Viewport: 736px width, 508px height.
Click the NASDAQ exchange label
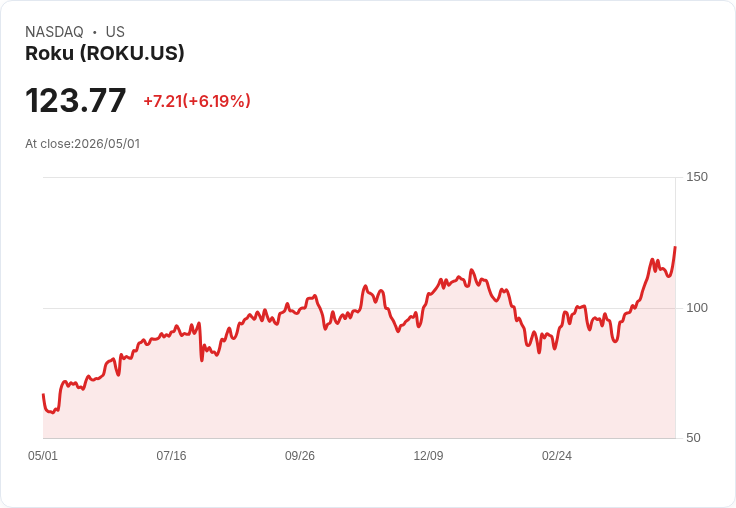coord(54,32)
